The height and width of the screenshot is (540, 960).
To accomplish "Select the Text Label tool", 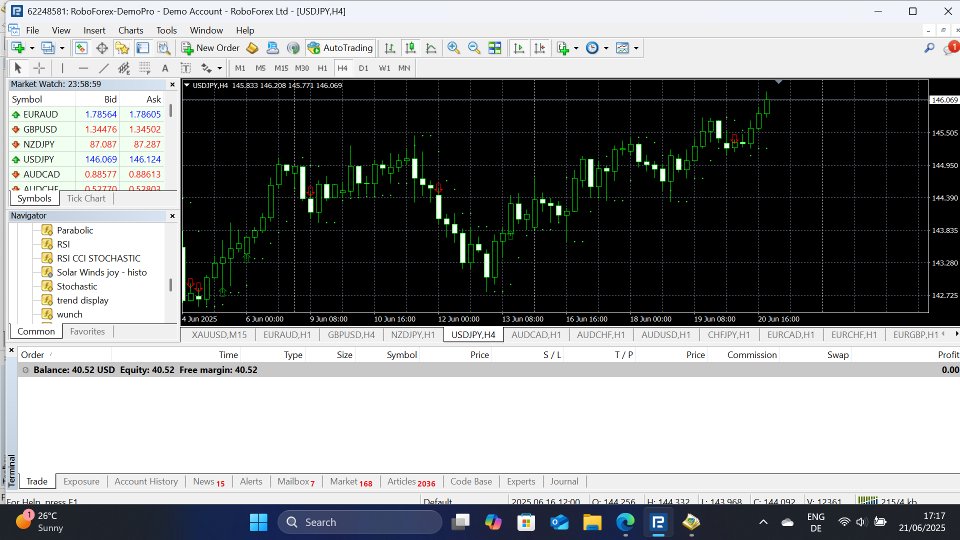I will tap(186, 68).
